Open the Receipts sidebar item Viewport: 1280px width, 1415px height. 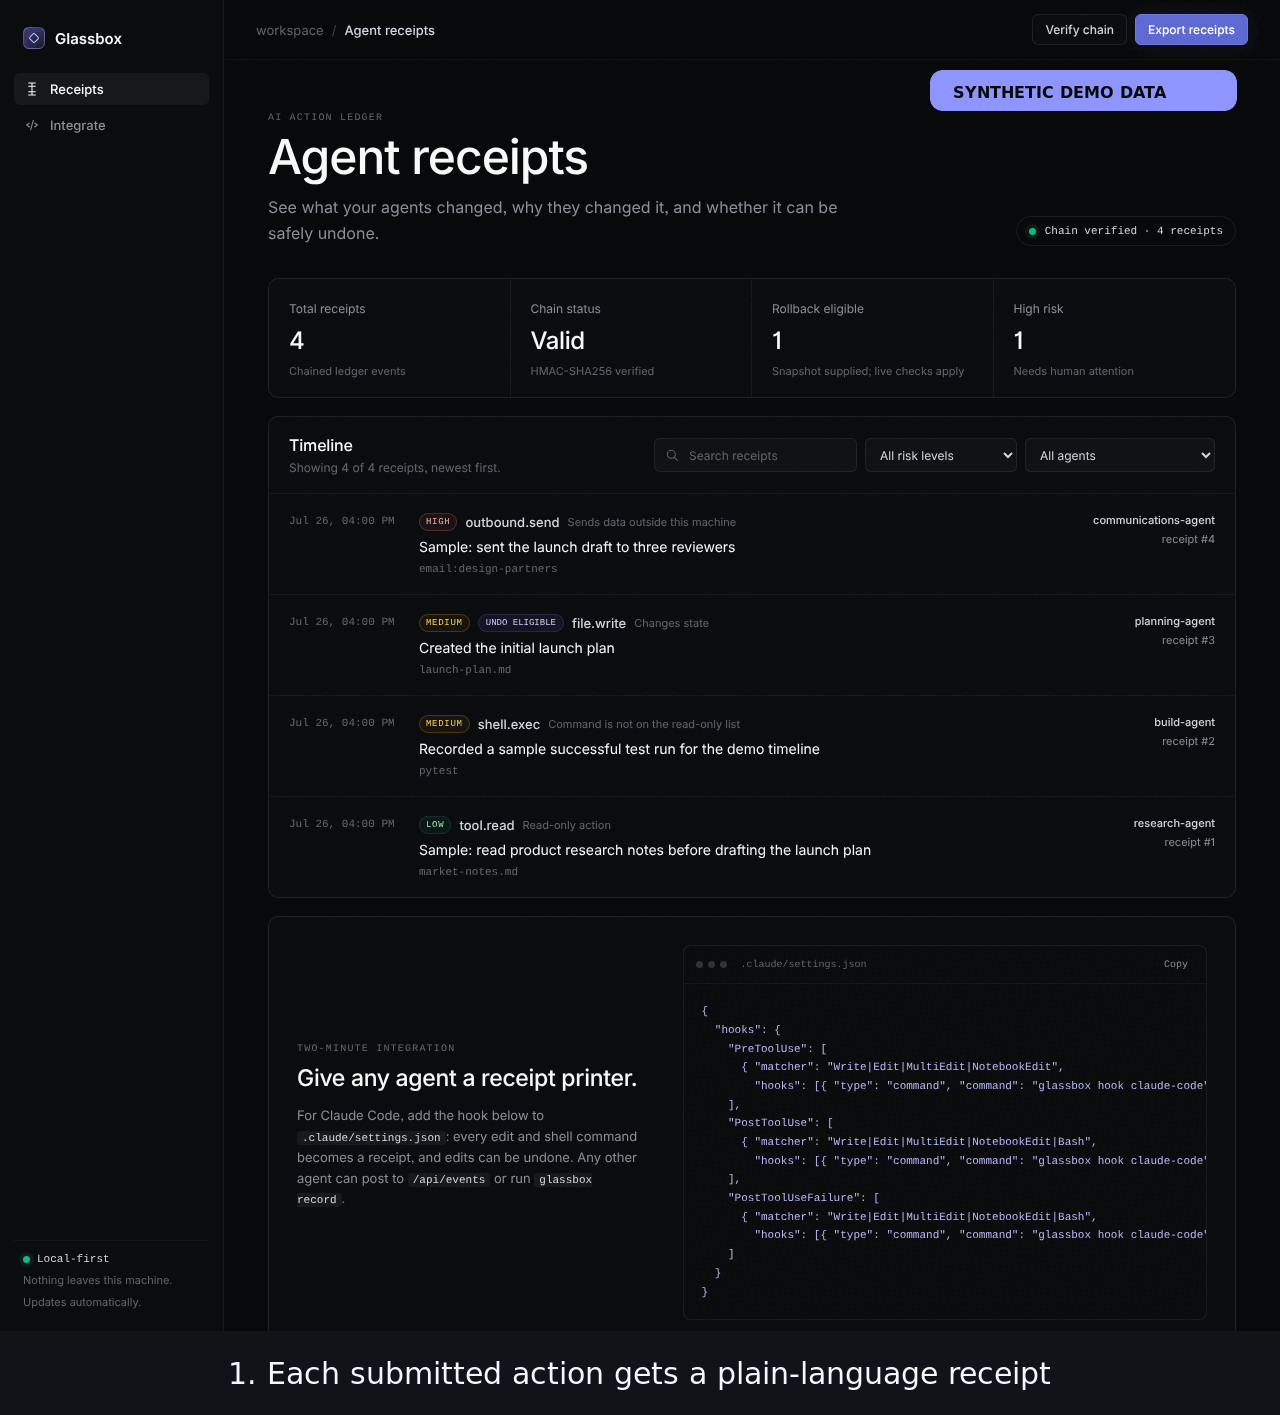click(x=111, y=89)
